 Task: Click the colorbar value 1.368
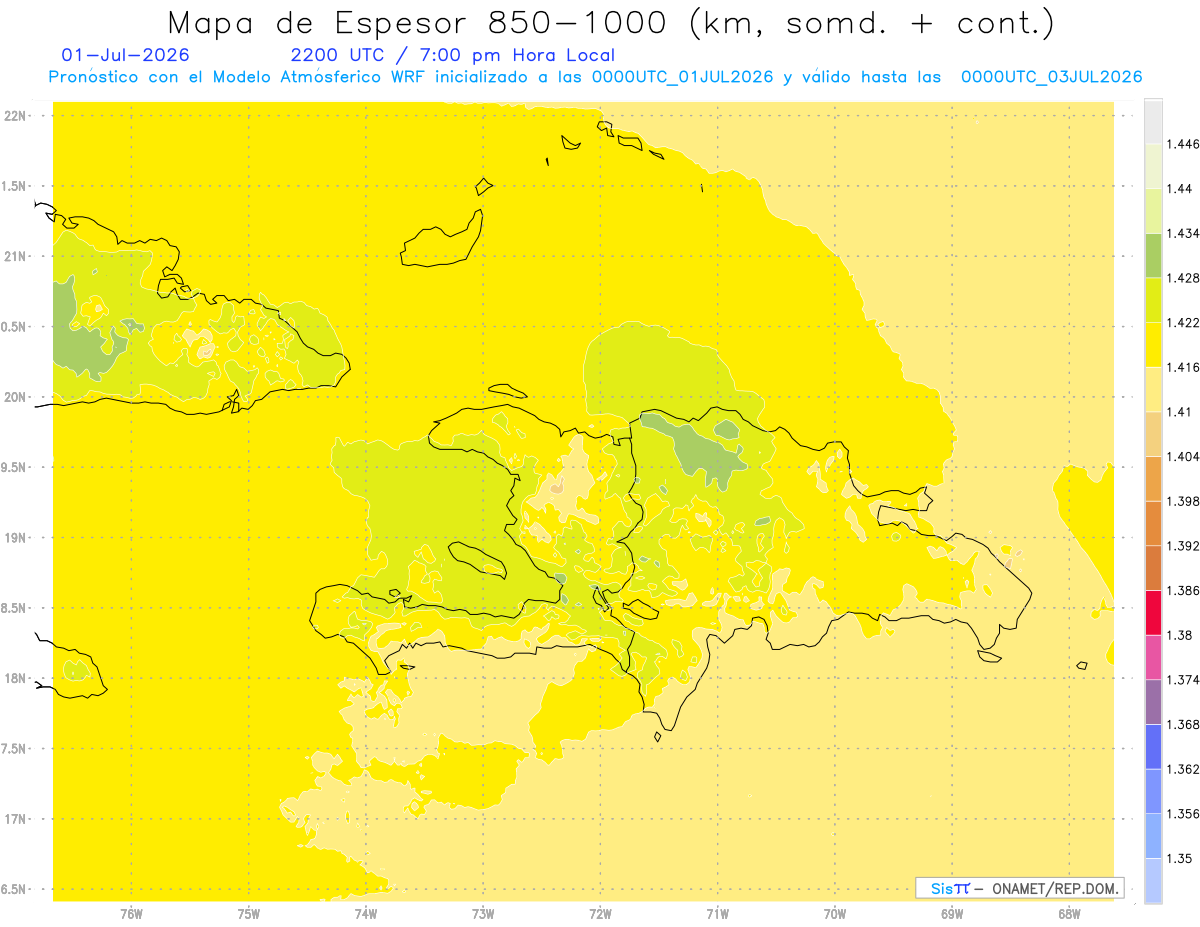coord(1185,724)
